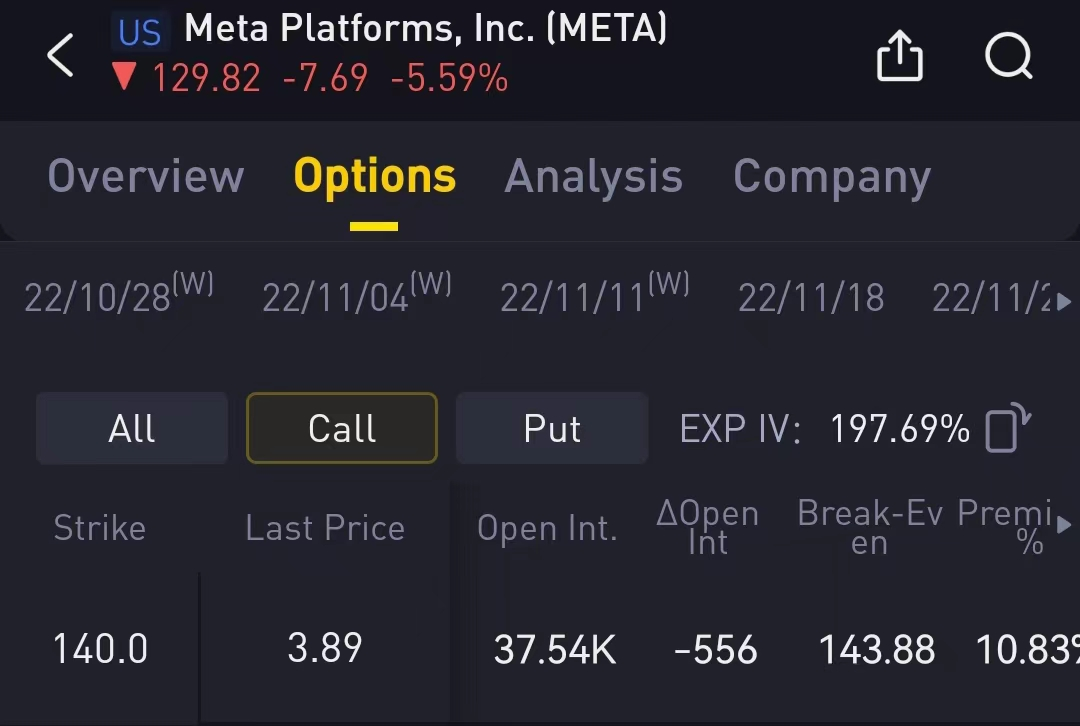Open the 140.0 strike option row

click(x=100, y=649)
